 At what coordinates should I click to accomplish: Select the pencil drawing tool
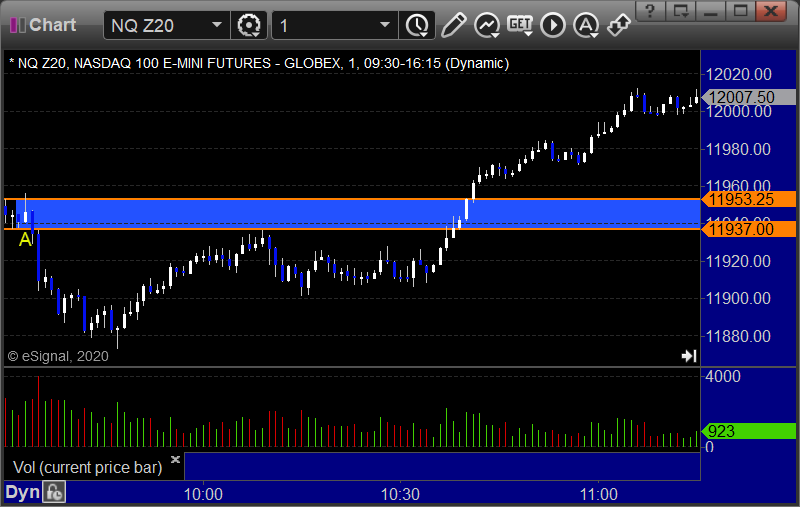pyautogui.click(x=453, y=24)
